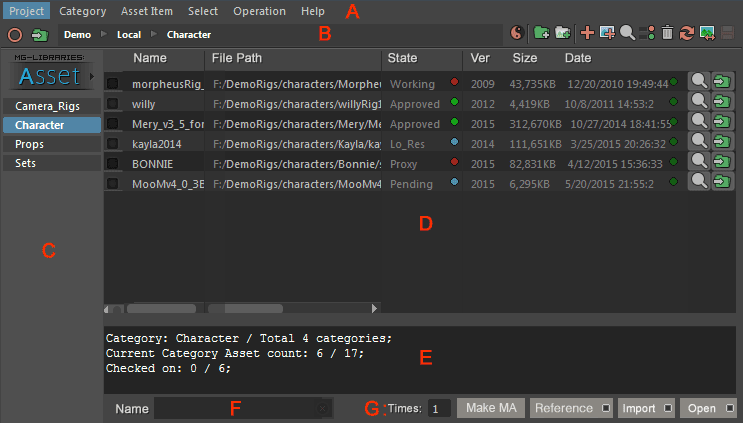
Task: Click the greyed save disk icon
Action: [727, 33]
